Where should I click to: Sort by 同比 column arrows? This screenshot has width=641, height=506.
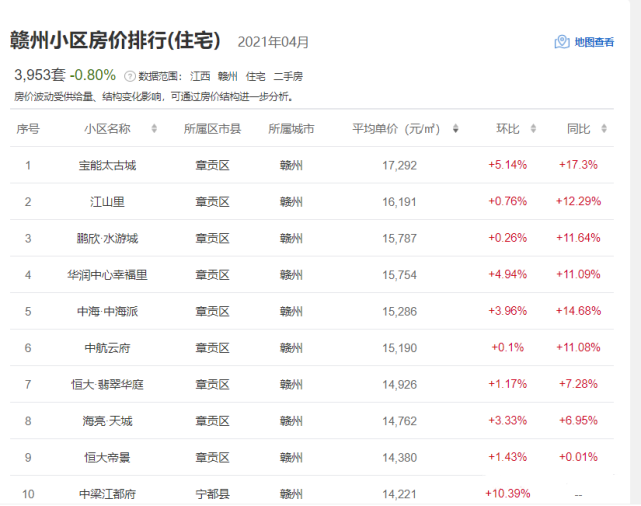tap(604, 129)
